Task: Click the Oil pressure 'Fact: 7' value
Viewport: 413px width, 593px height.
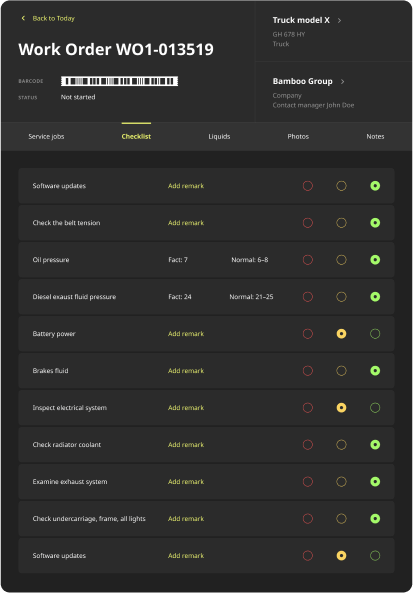Action: pyautogui.click(x=178, y=260)
